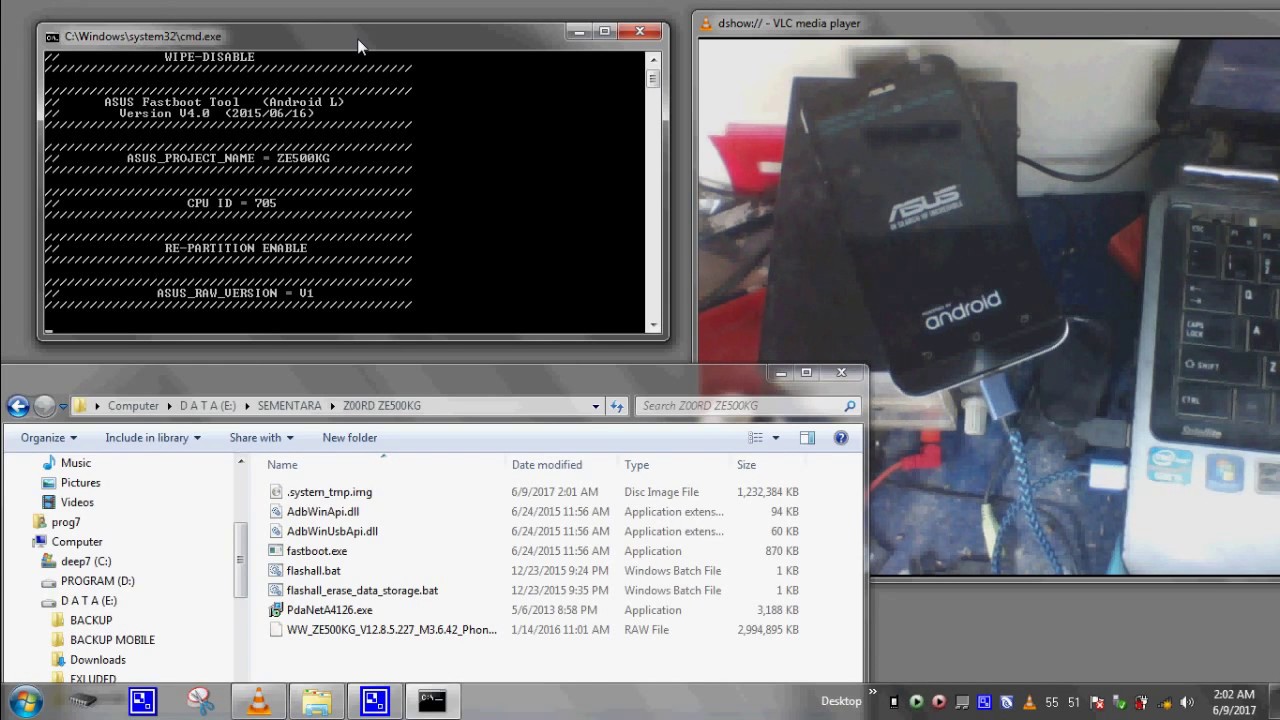
Task: Sort files by the Name column
Action: 282,465
